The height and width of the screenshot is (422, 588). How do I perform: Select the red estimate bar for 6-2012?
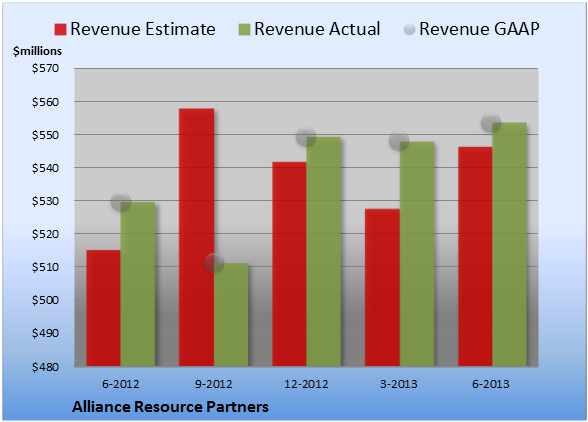[104, 308]
